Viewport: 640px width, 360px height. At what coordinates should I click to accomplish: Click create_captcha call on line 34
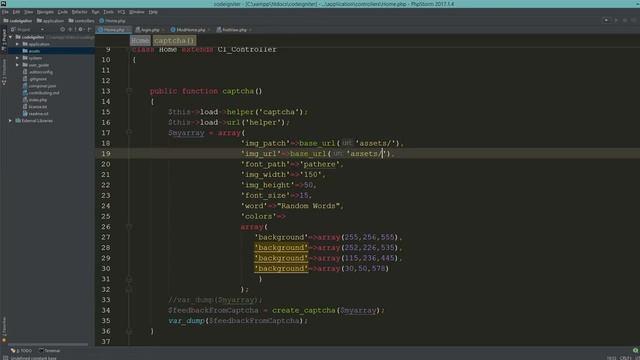coord(303,310)
